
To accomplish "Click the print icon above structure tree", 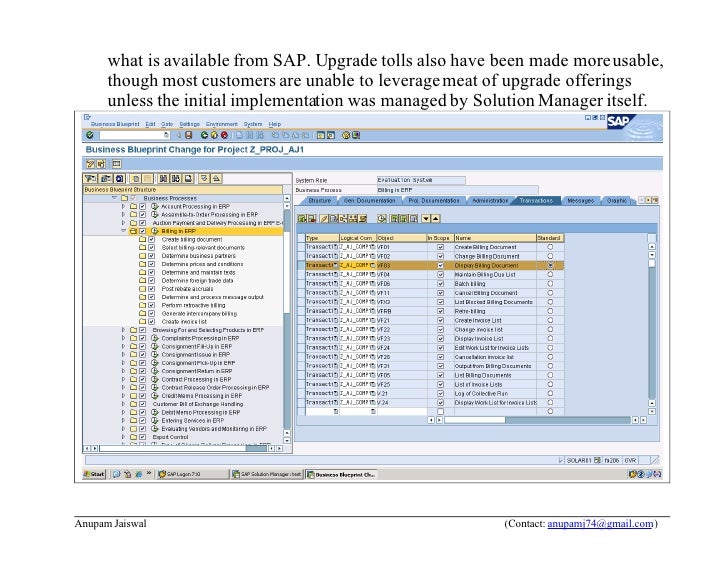I will (188, 178).
